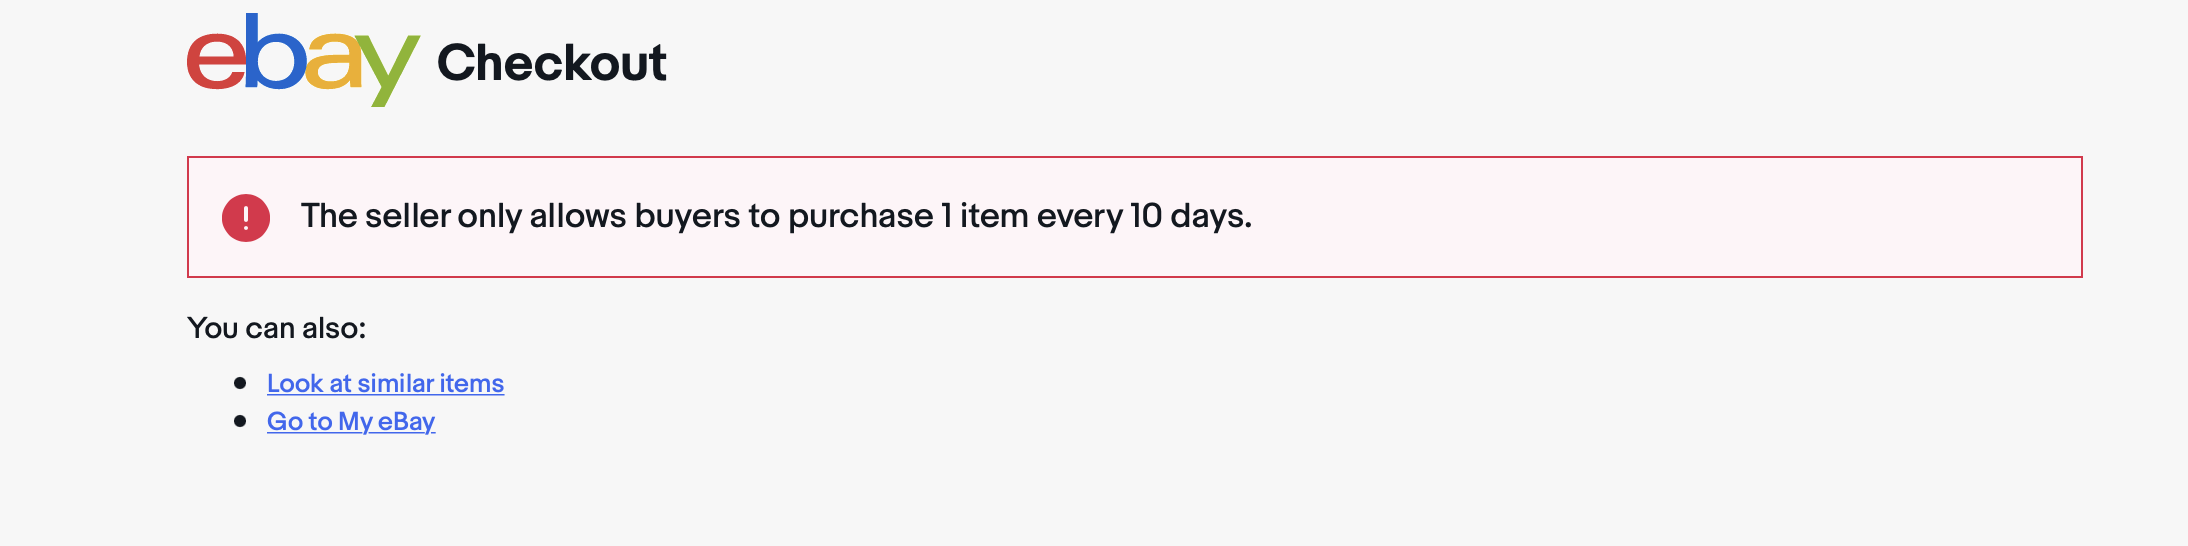
Task: Click empty space inside pink error banner
Action: tap(1660, 217)
